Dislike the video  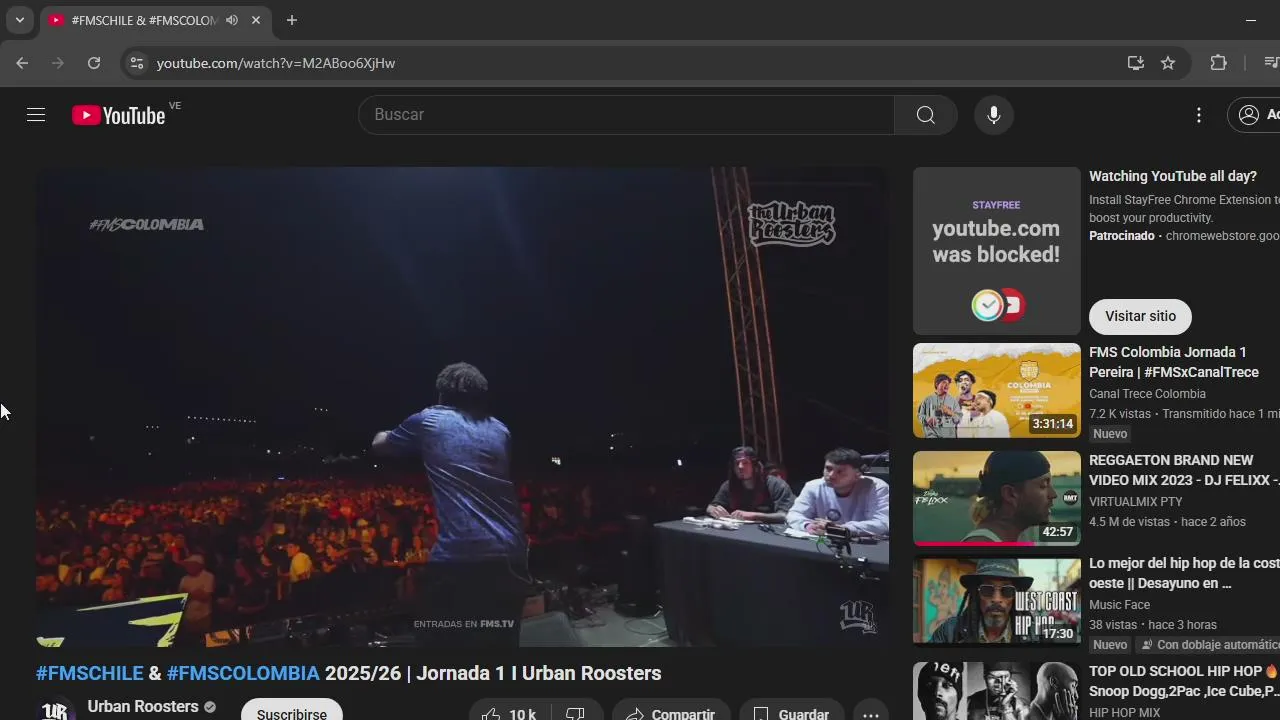tap(576, 714)
